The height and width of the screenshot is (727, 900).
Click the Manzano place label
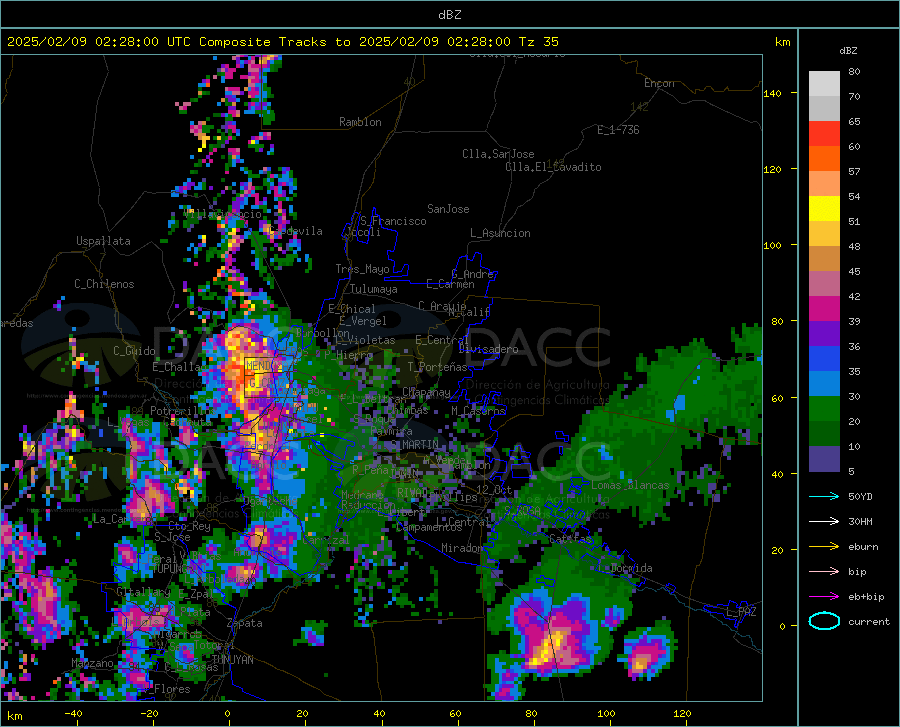coord(92,663)
